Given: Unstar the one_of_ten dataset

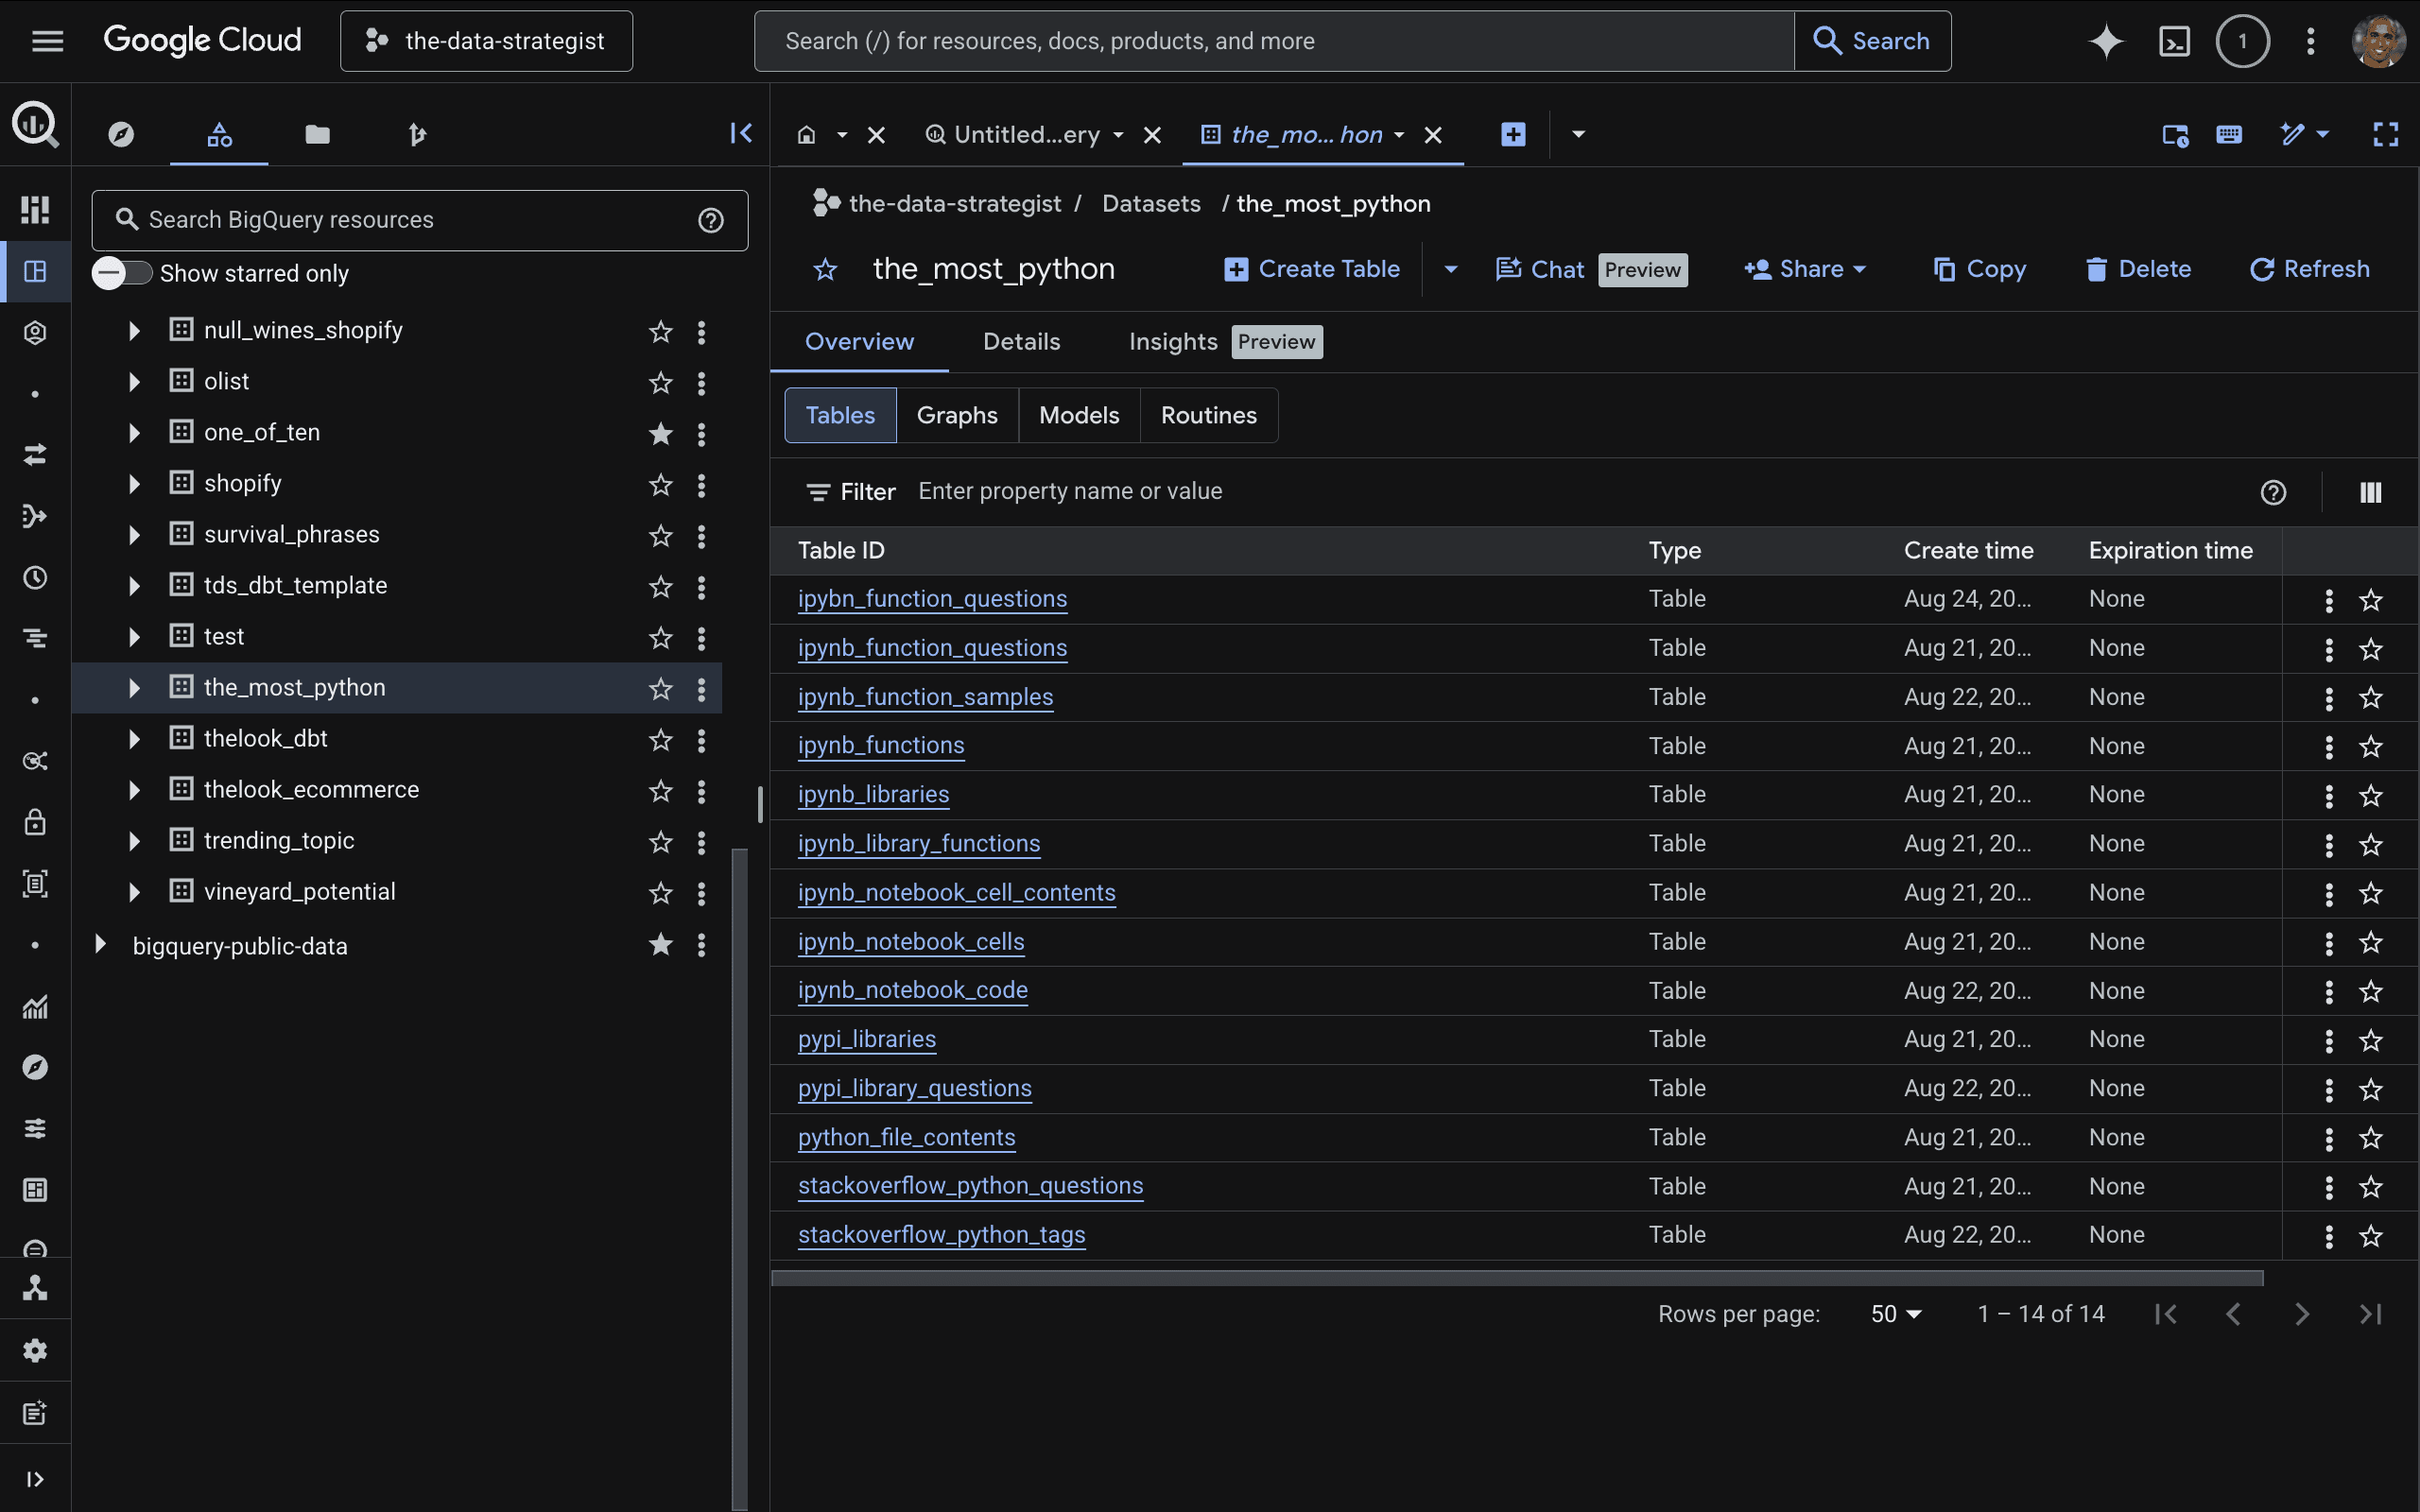Looking at the screenshot, I should [660, 433].
